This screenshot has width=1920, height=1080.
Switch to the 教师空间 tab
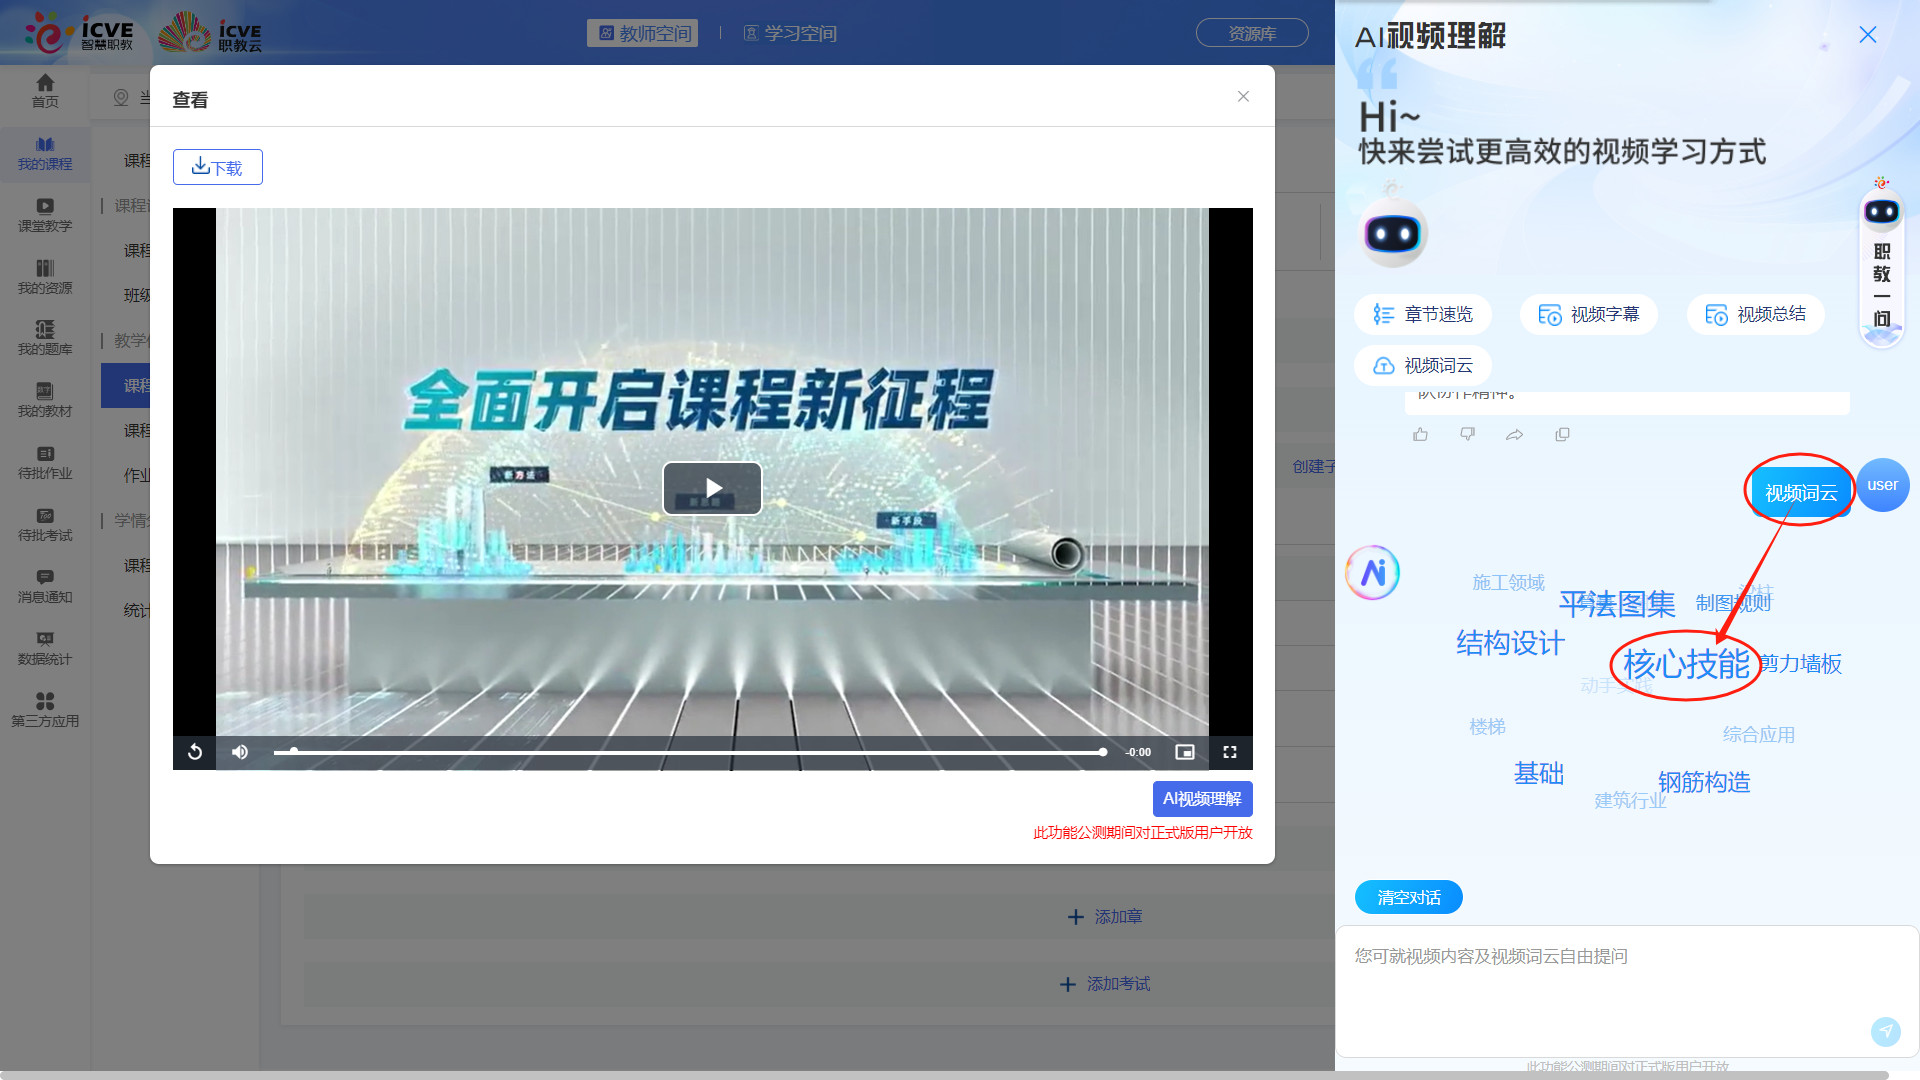pyautogui.click(x=642, y=33)
